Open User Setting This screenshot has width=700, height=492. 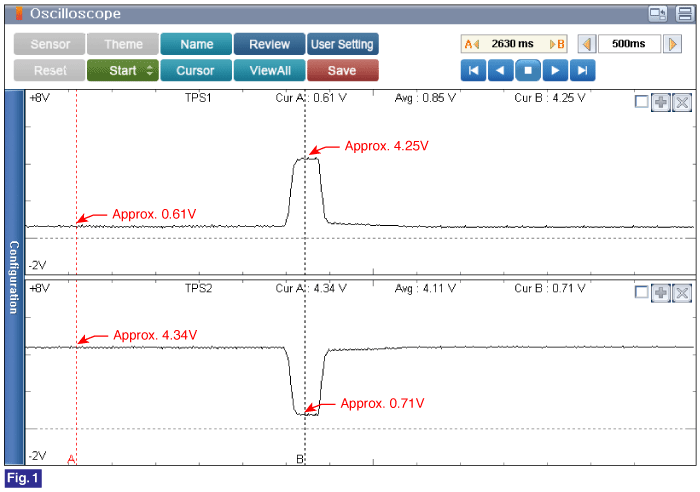(x=342, y=44)
